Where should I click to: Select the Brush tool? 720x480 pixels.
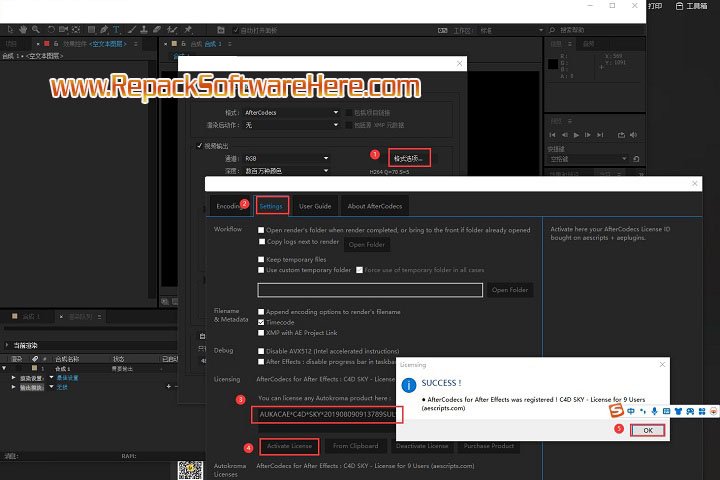[132, 30]
